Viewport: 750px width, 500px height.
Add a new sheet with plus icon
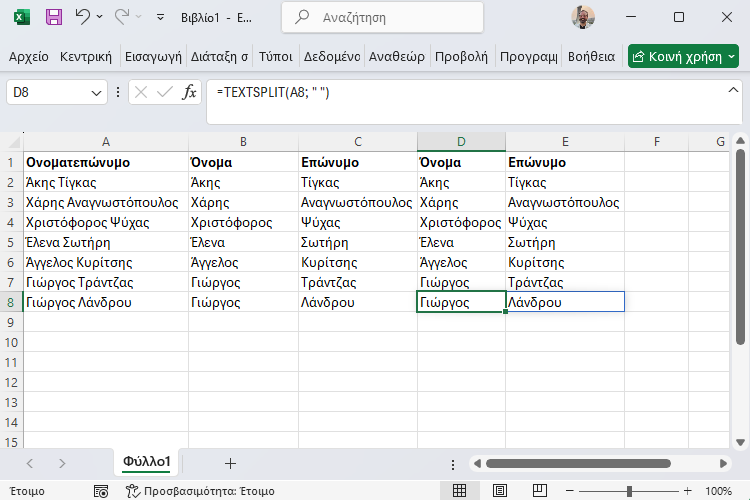point(230,463)
